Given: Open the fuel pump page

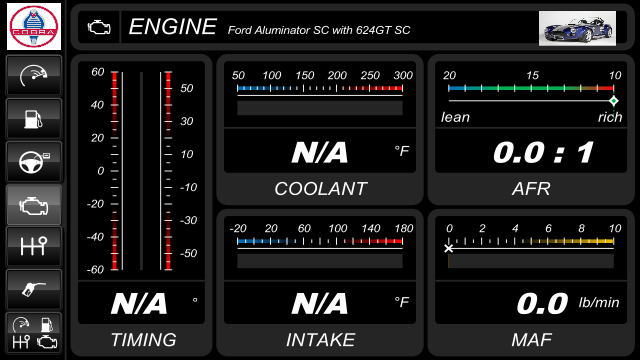Looking at the screenshot, I should pyautogui.click(x=34, y=119).
